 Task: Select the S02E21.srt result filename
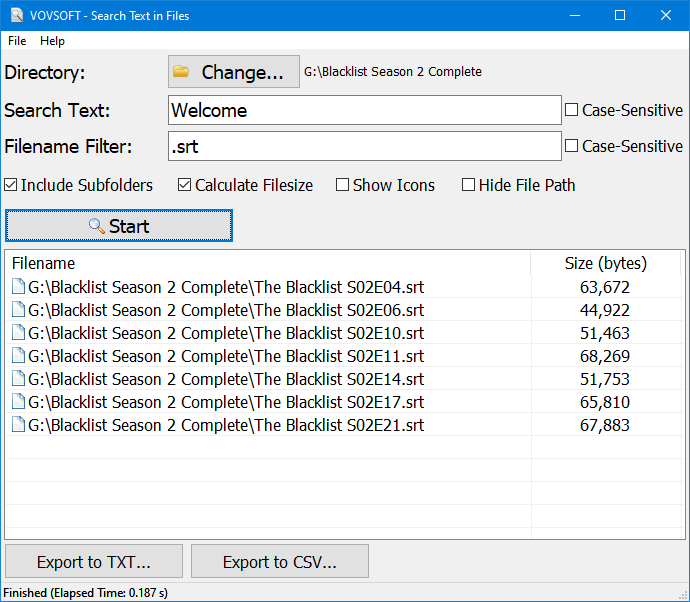(226, 425)
